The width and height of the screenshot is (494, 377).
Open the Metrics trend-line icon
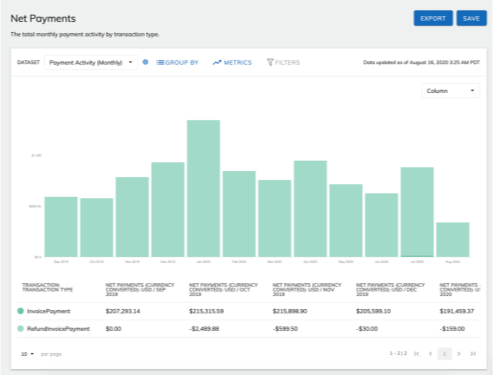(x=217, y=62)
